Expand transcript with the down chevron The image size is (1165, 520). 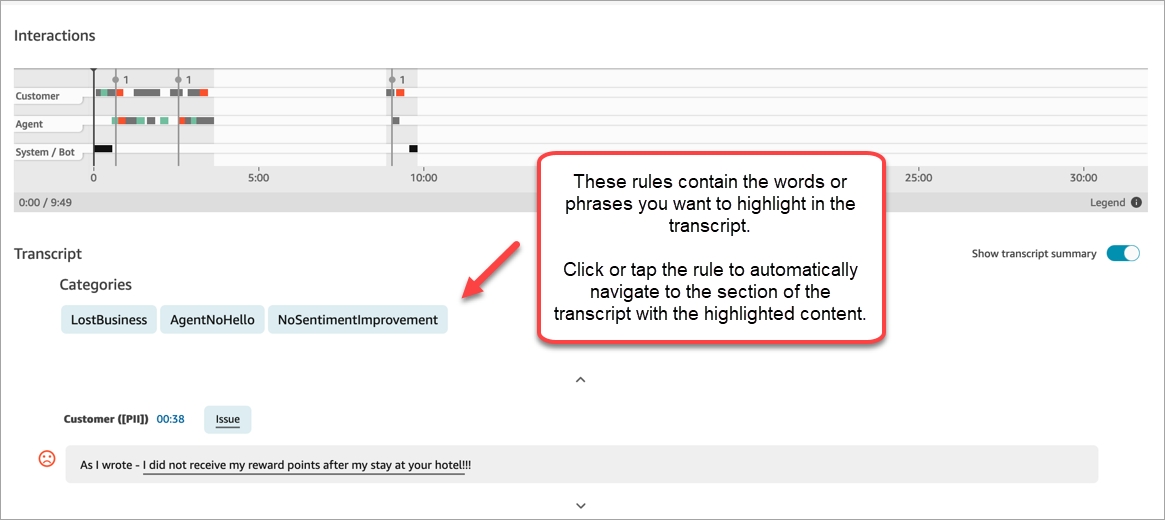coord(580,506)
